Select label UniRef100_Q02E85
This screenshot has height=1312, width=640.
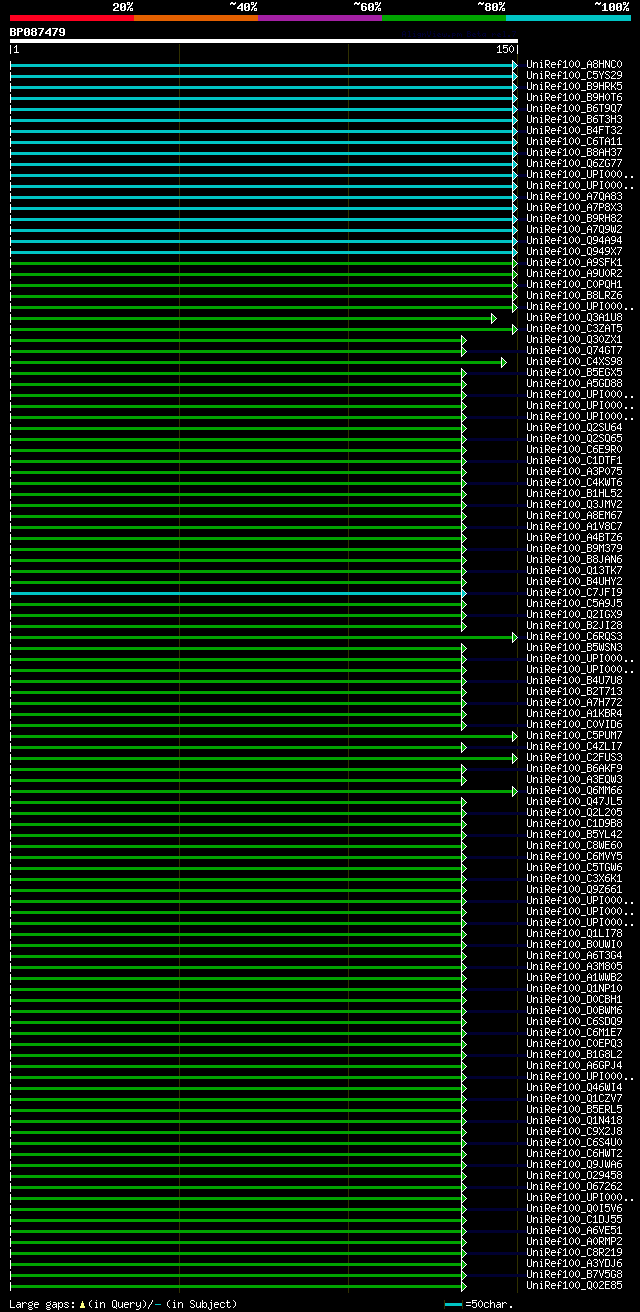[574, 1285]
